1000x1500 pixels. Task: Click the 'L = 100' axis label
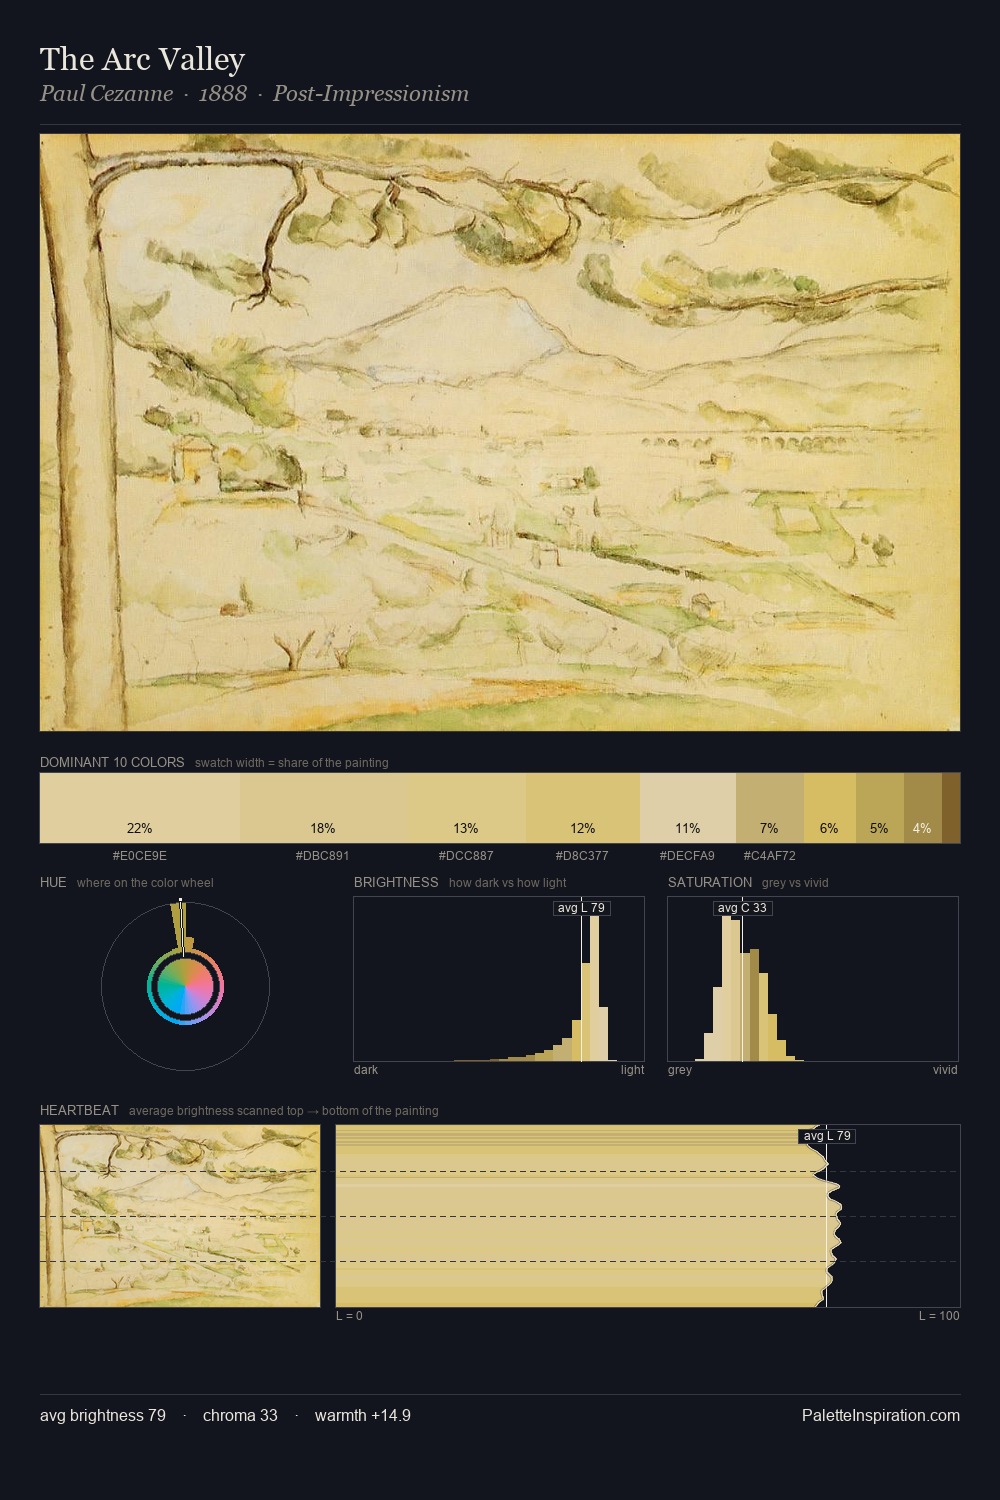pyautogui.click(x=939, y=1316)
